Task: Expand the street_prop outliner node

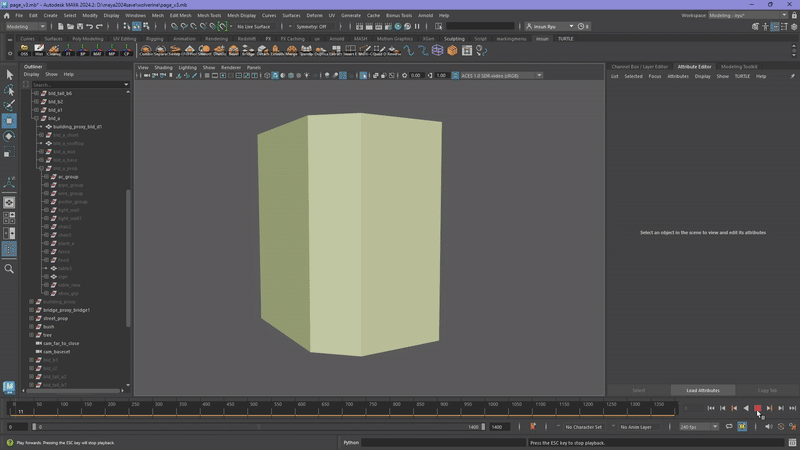Action: 32,318
